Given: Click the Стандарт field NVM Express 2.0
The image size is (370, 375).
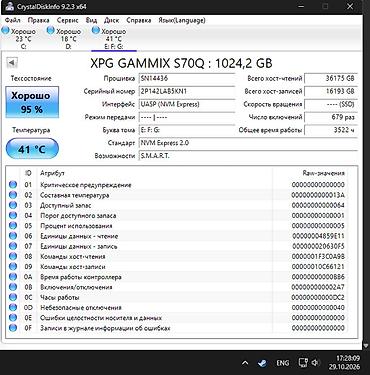Looking at the screenshot, I should point(248,143).
